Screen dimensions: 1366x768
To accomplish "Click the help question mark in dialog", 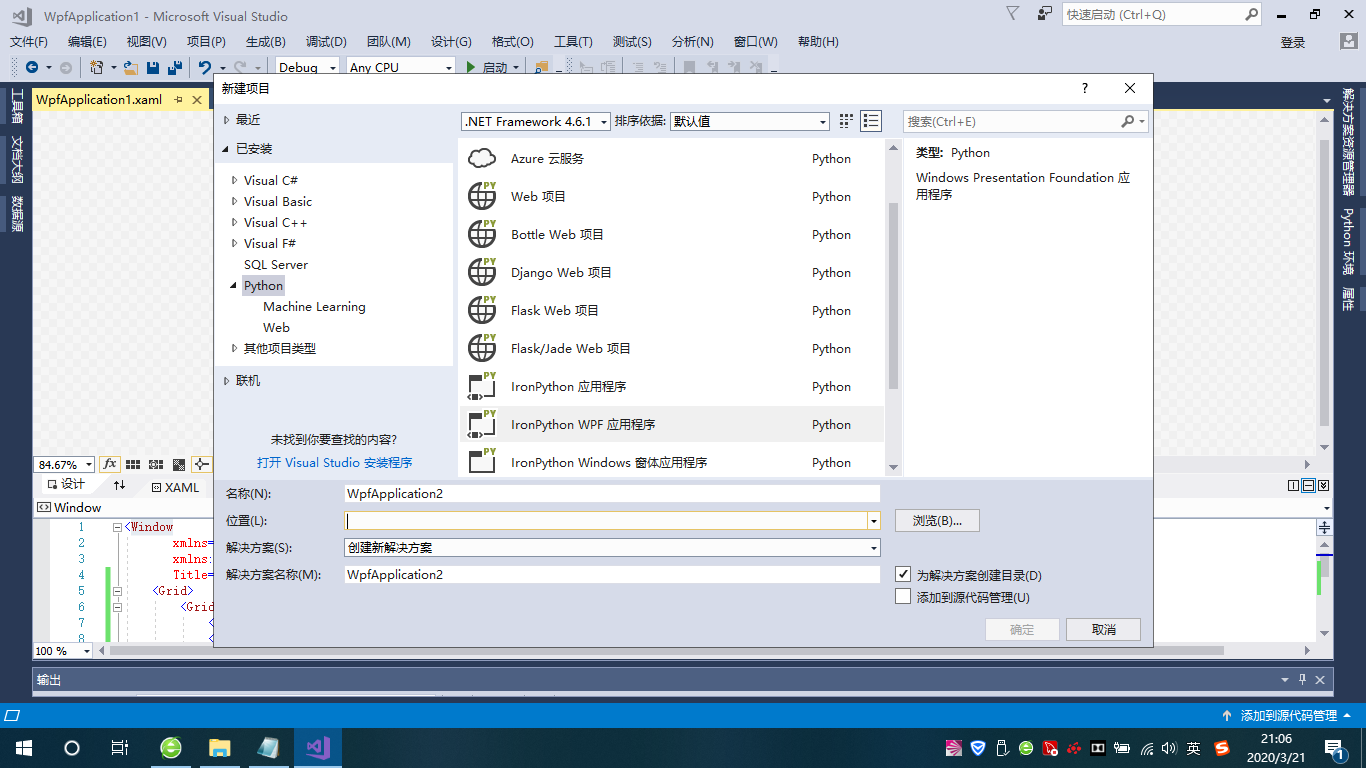I will tap(1085, 88).
